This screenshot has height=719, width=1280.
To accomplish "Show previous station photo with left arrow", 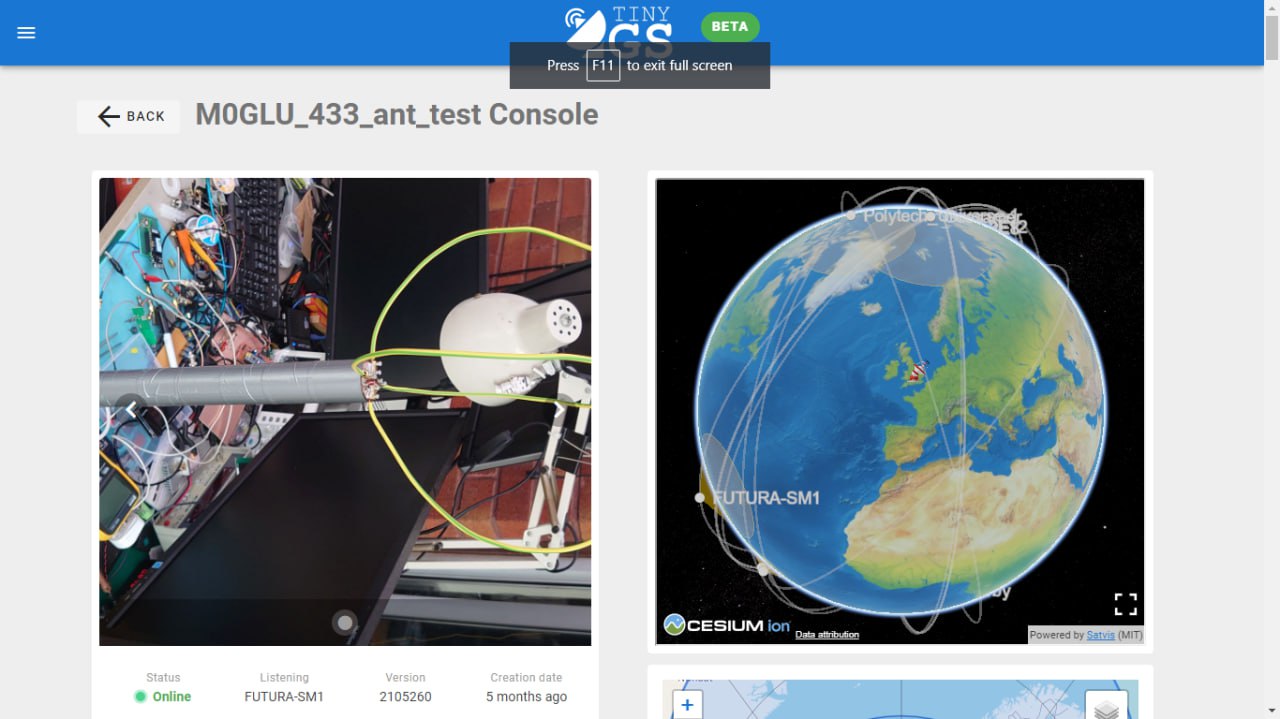I will pyautogui.click(x=130, y=409).
